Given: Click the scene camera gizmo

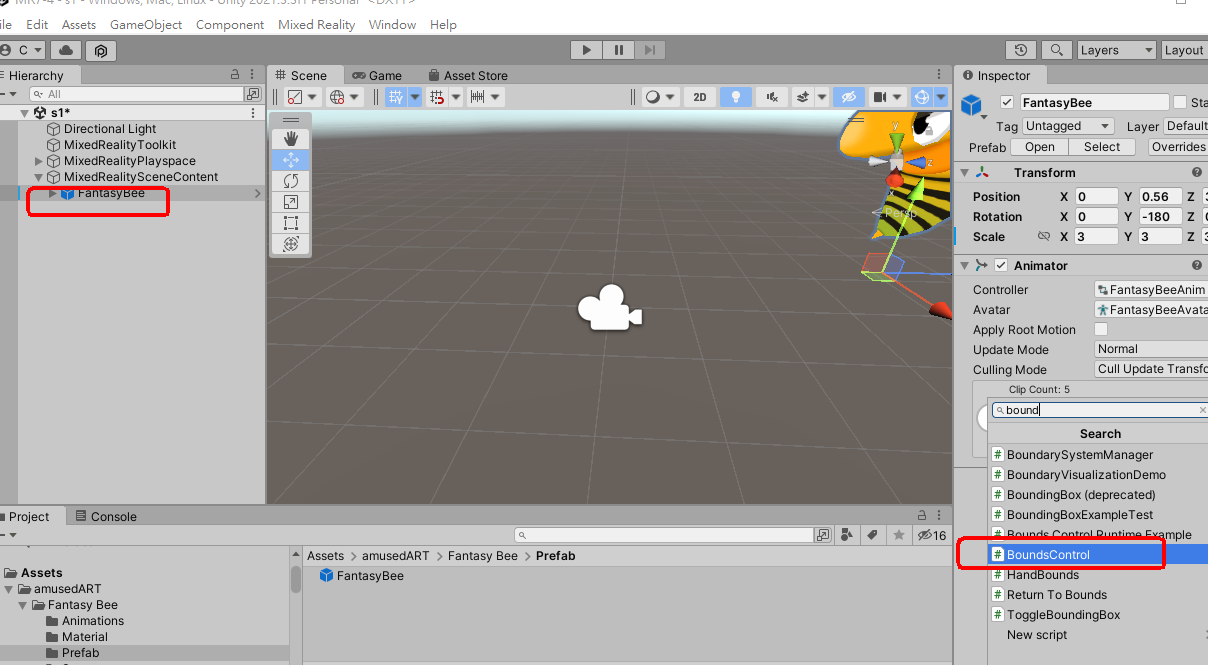Looking at the screenshot, I should tap(610, 308).
